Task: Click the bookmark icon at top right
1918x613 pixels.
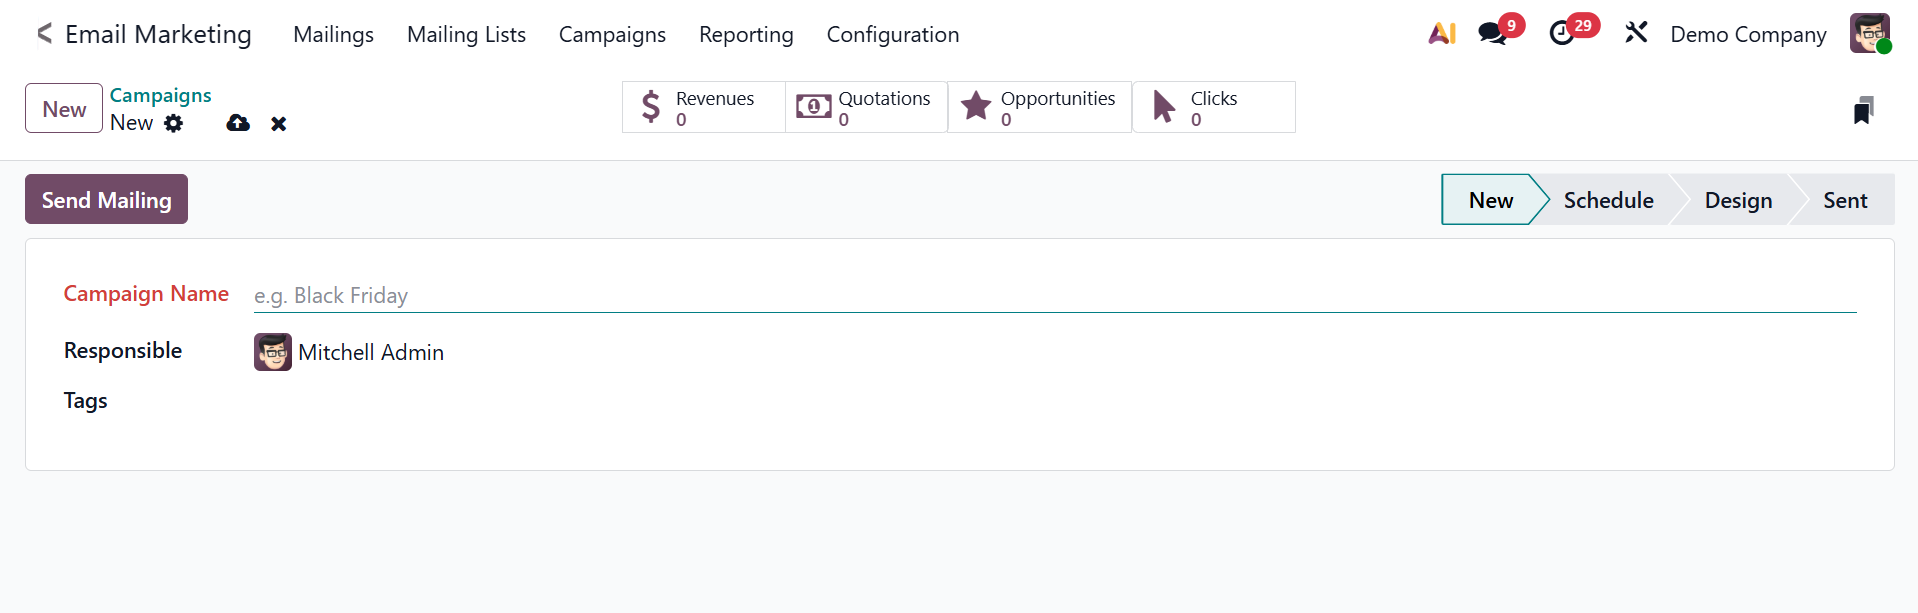Action: pyautogui.click(x=1862, y=110)
